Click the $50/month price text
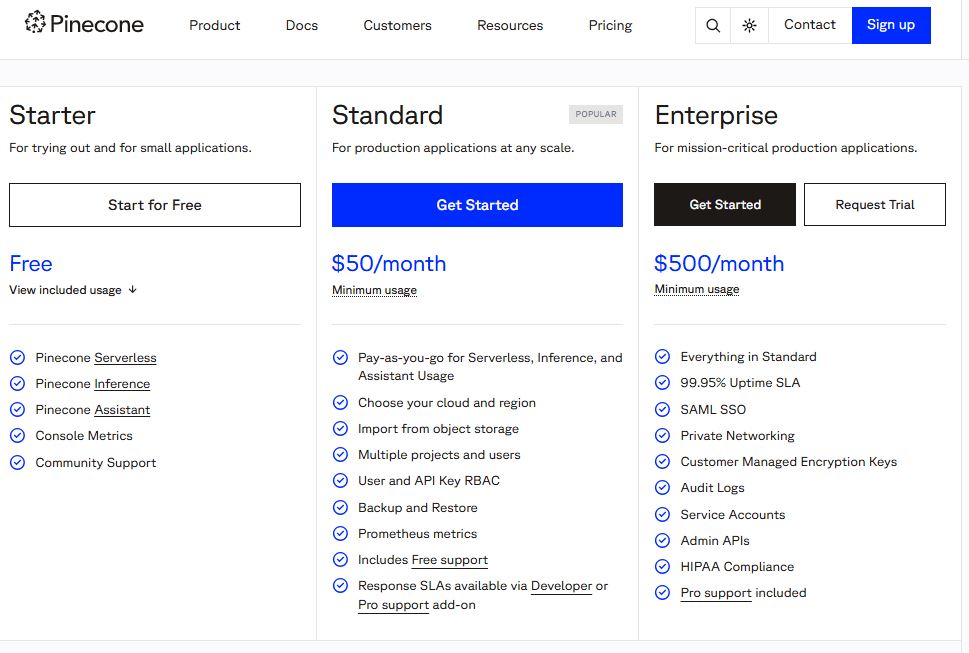Image resolution: width=969 pixels, height=653 pixels. pos(389,264)
